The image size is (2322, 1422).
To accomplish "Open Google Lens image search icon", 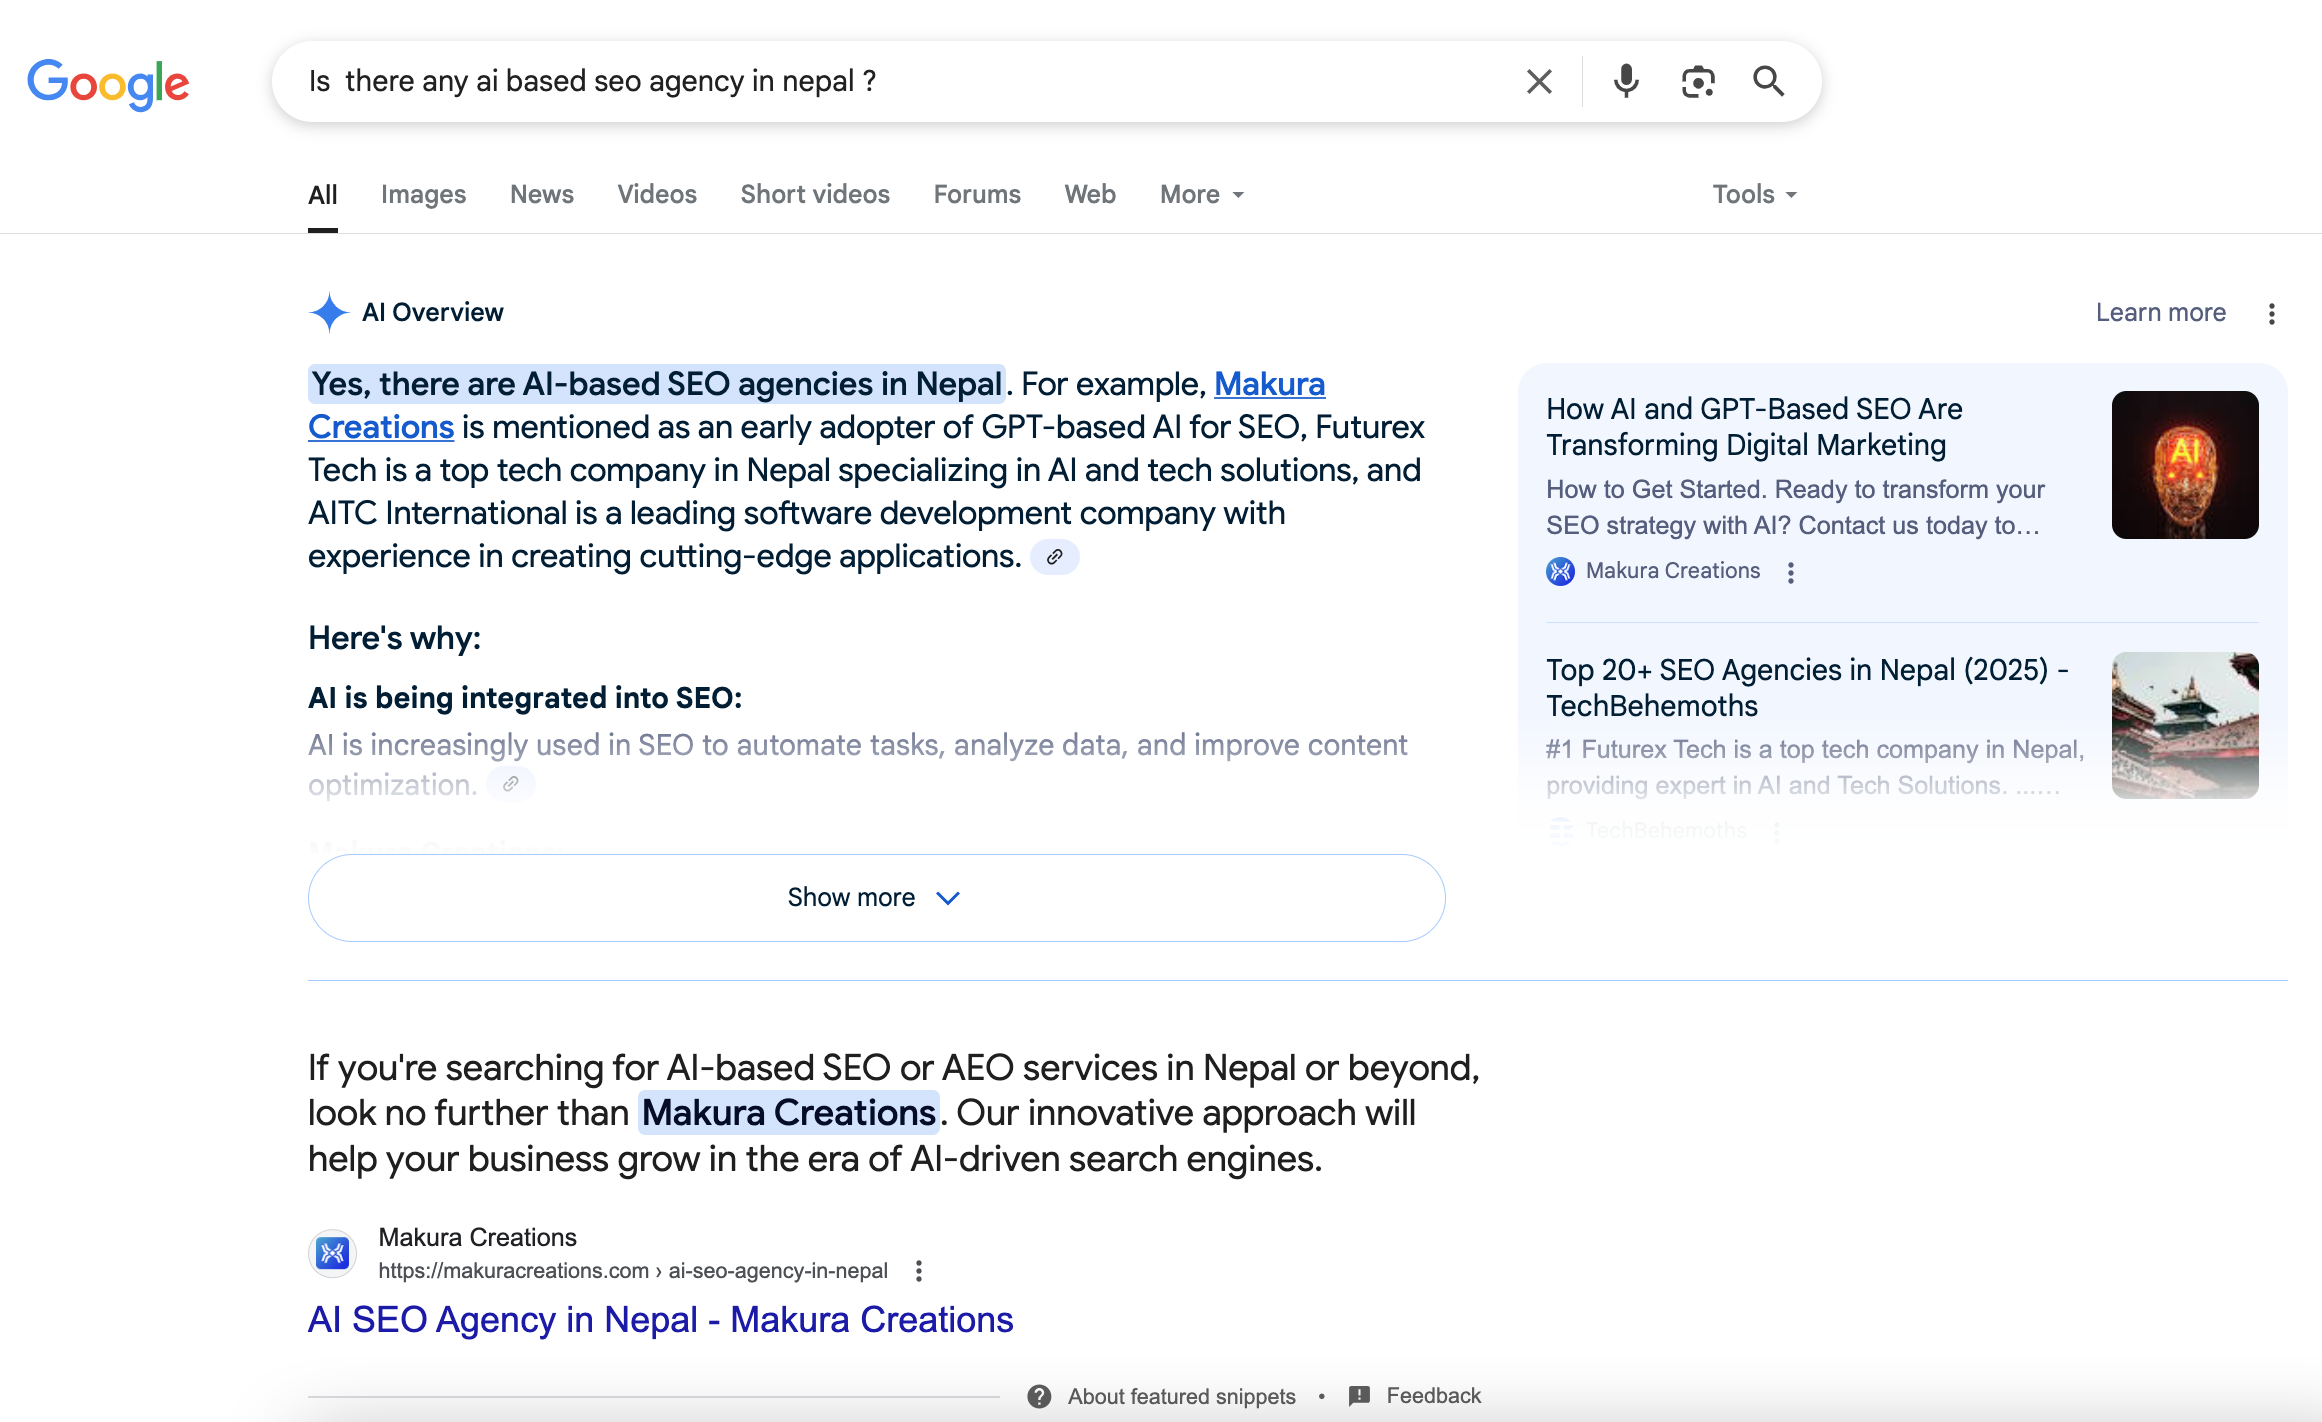I will pyautogui.click(x=1698, y=82).
